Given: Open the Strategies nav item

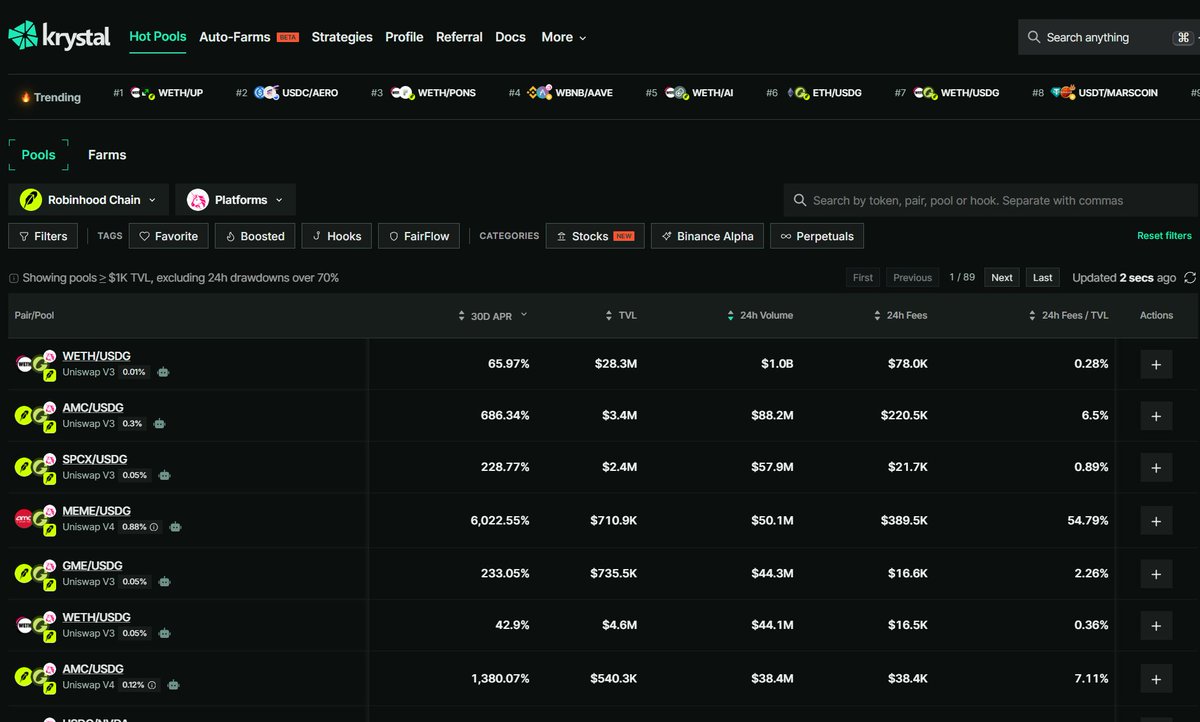Looking at the screenshot, I should [x=342, y=37].
